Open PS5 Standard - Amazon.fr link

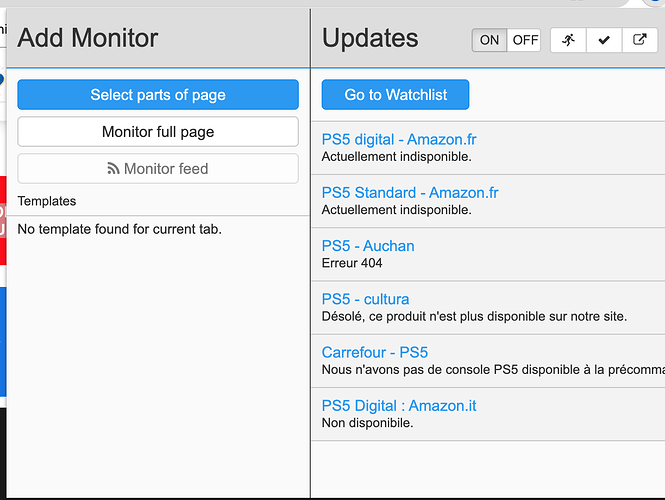(410, 193)
